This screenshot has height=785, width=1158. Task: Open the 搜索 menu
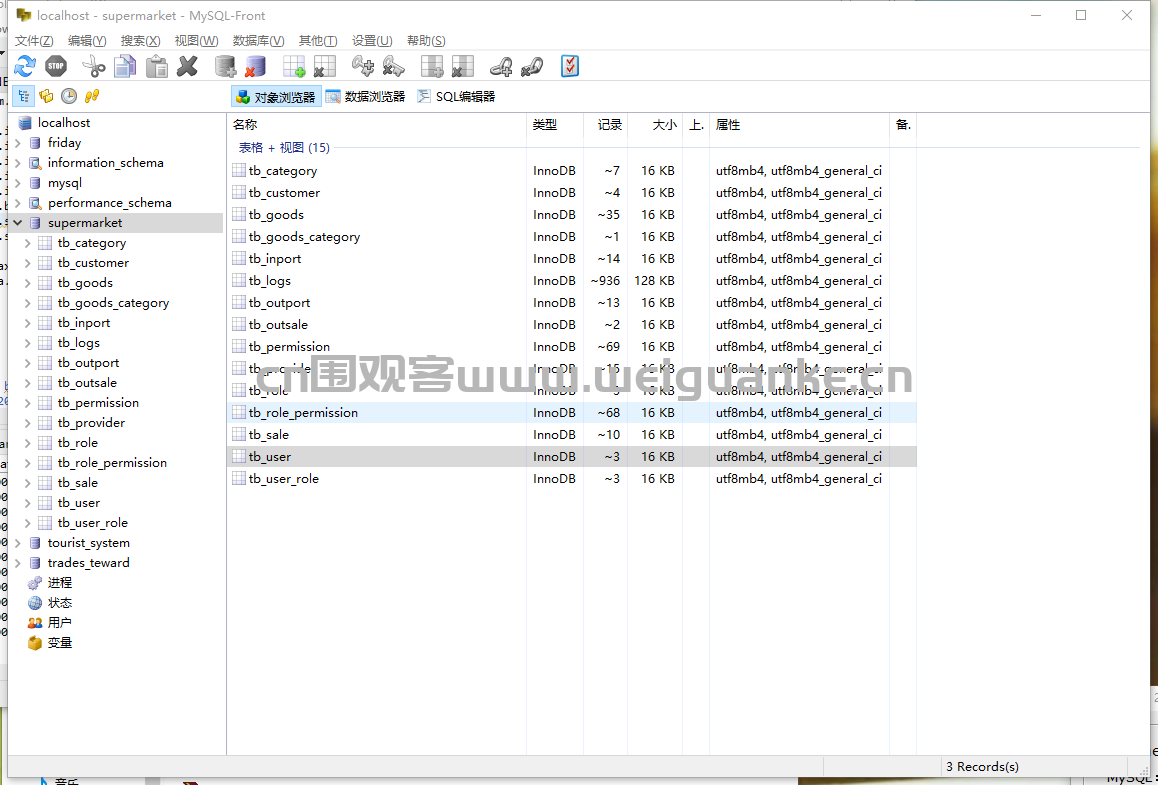coord(140,41)
